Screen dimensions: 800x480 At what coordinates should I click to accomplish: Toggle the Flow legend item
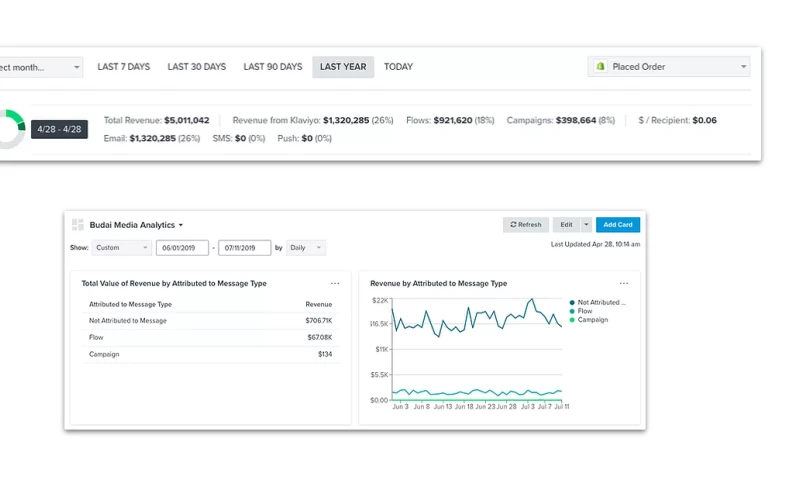pos(581,311)
